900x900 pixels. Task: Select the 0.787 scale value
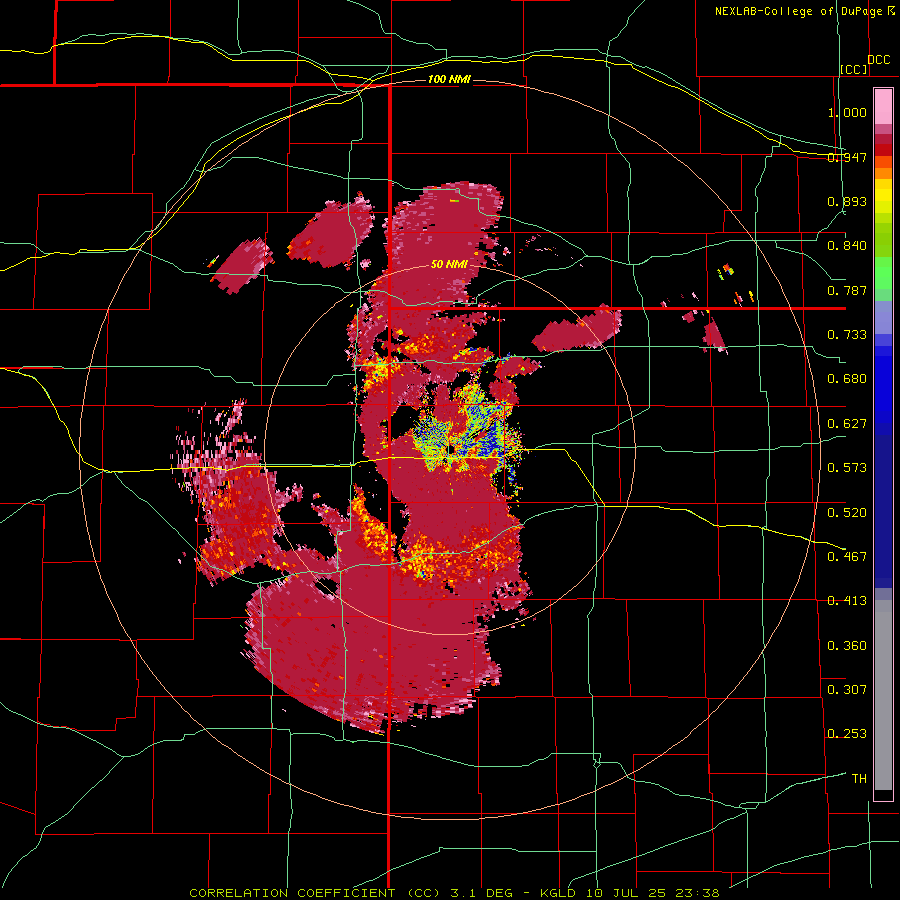(x=847, y=290)
